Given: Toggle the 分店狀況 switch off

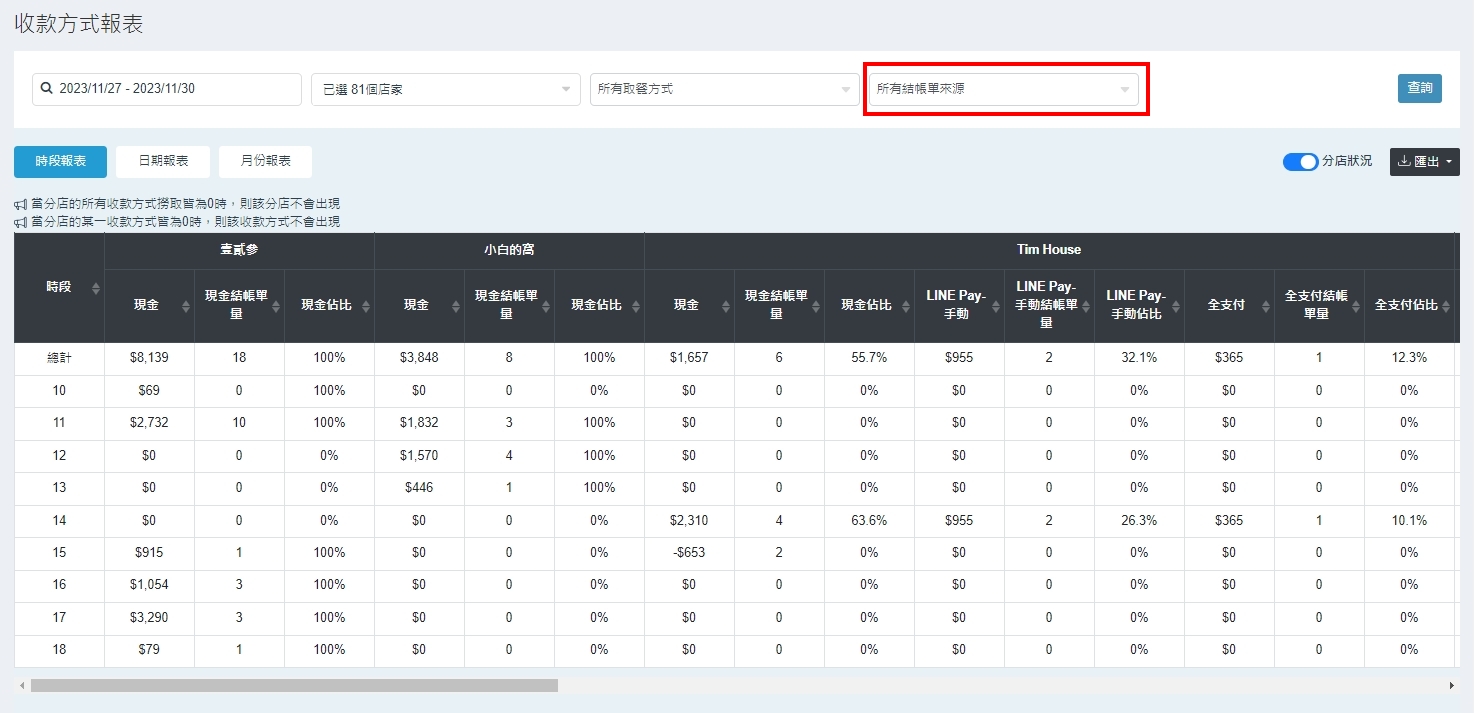Looking at the screenshot, I should [1300, 162].
